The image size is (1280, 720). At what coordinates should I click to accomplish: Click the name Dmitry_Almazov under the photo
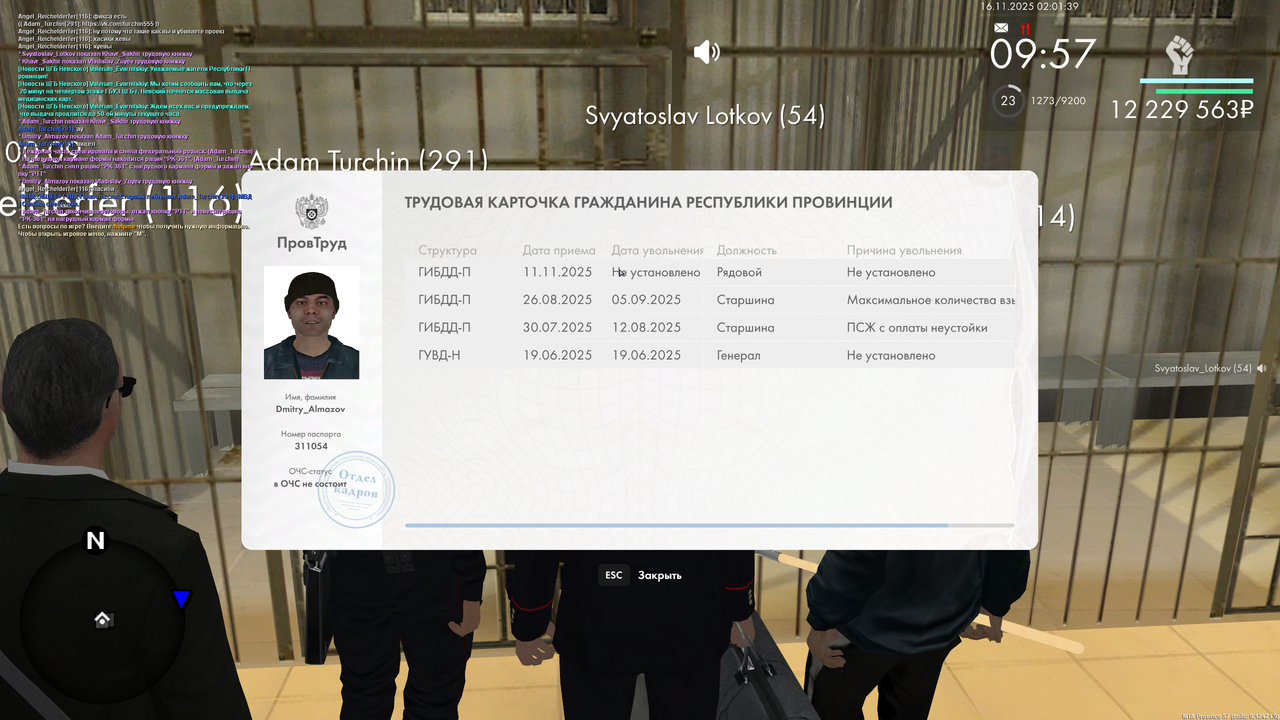tap(311, 409)
